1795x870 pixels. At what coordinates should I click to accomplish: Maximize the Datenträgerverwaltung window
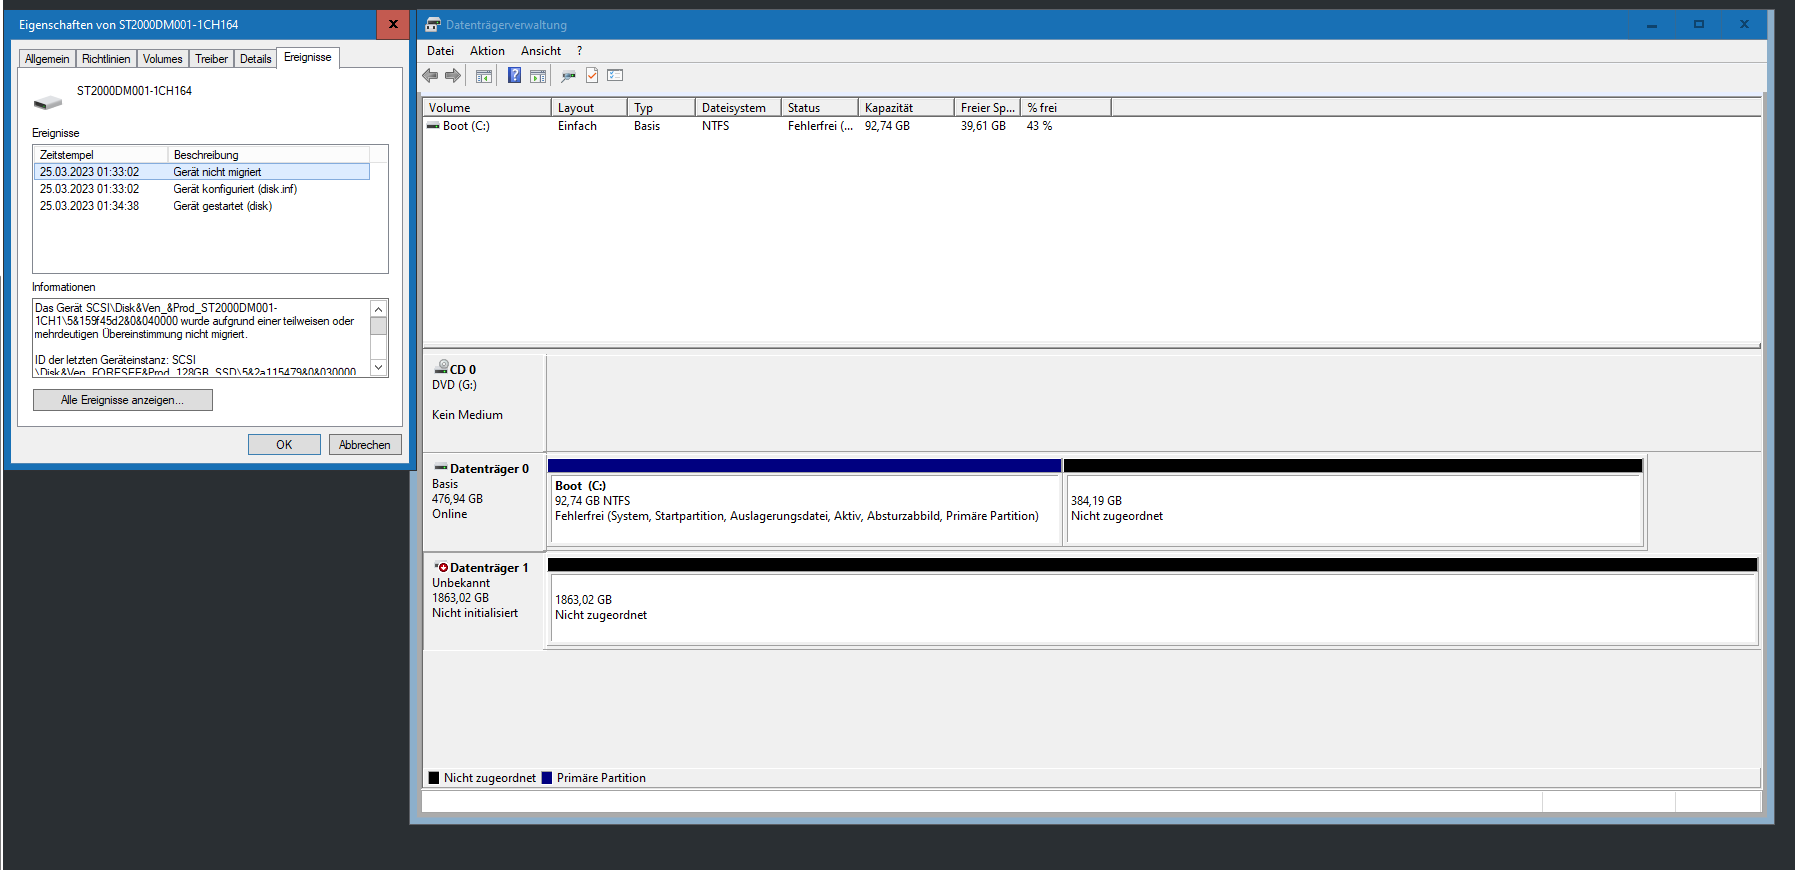pyautogui.click(x=1698, y=25)
